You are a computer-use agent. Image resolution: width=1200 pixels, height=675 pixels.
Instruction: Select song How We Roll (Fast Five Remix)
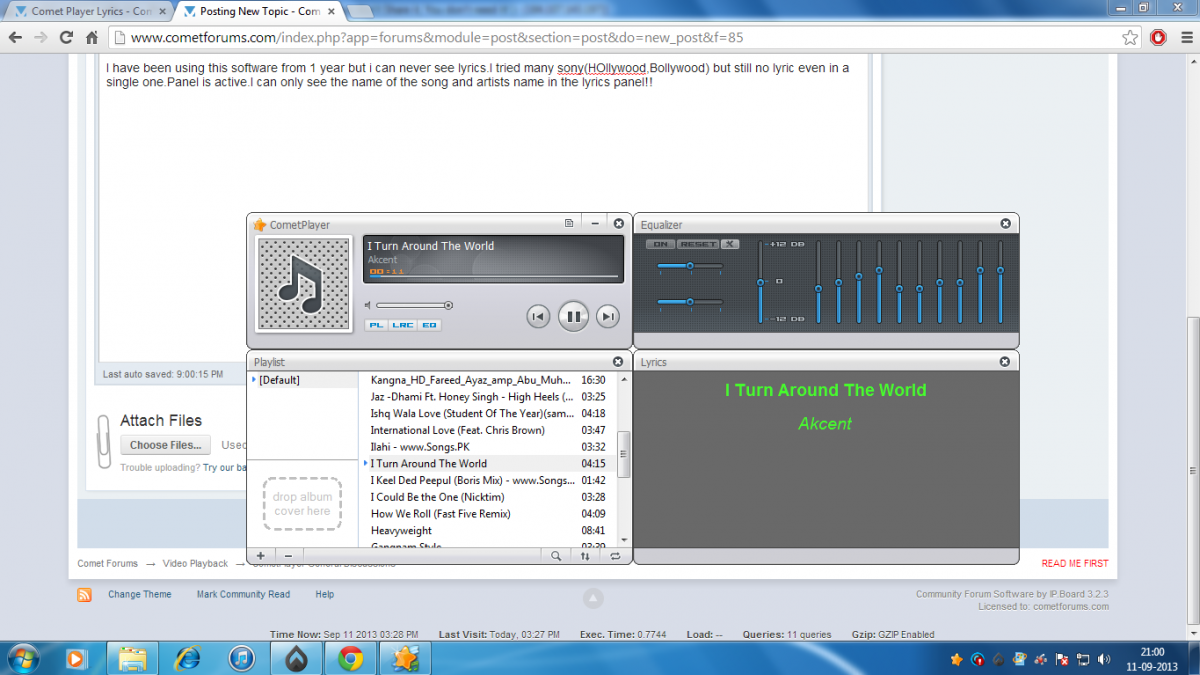click(488, 514)
